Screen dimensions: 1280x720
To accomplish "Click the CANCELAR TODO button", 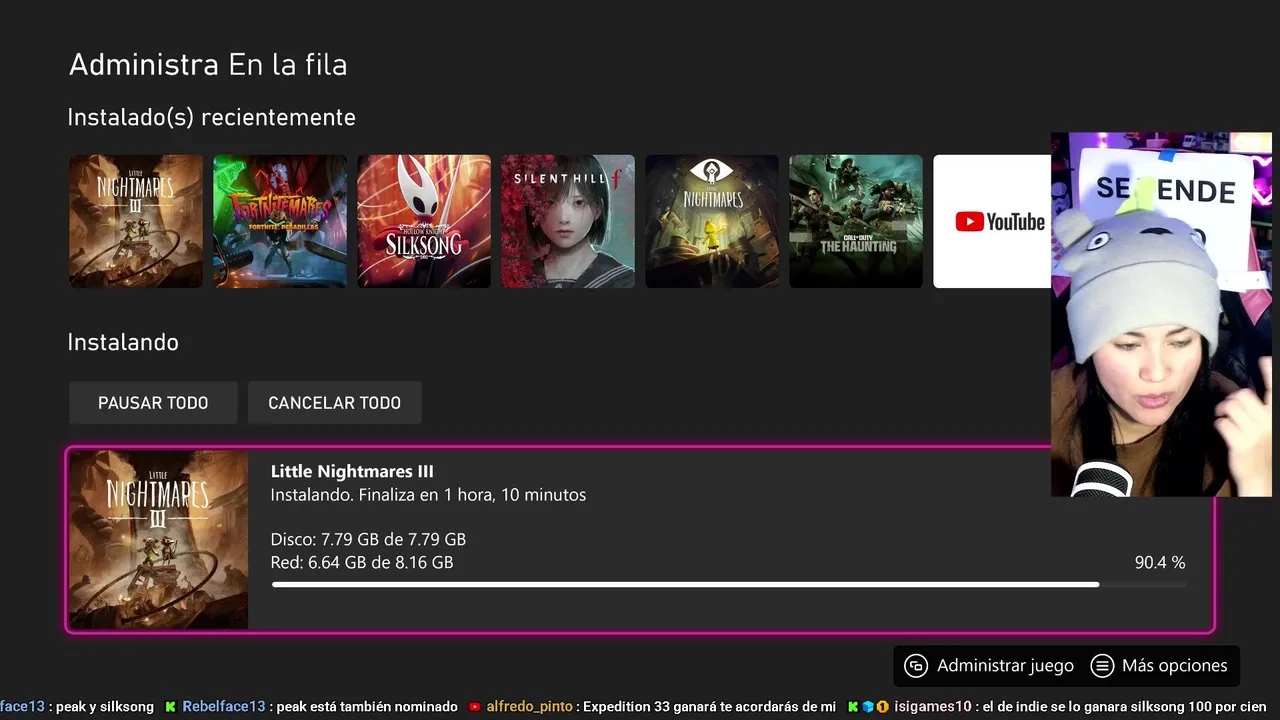I will 334,403.
